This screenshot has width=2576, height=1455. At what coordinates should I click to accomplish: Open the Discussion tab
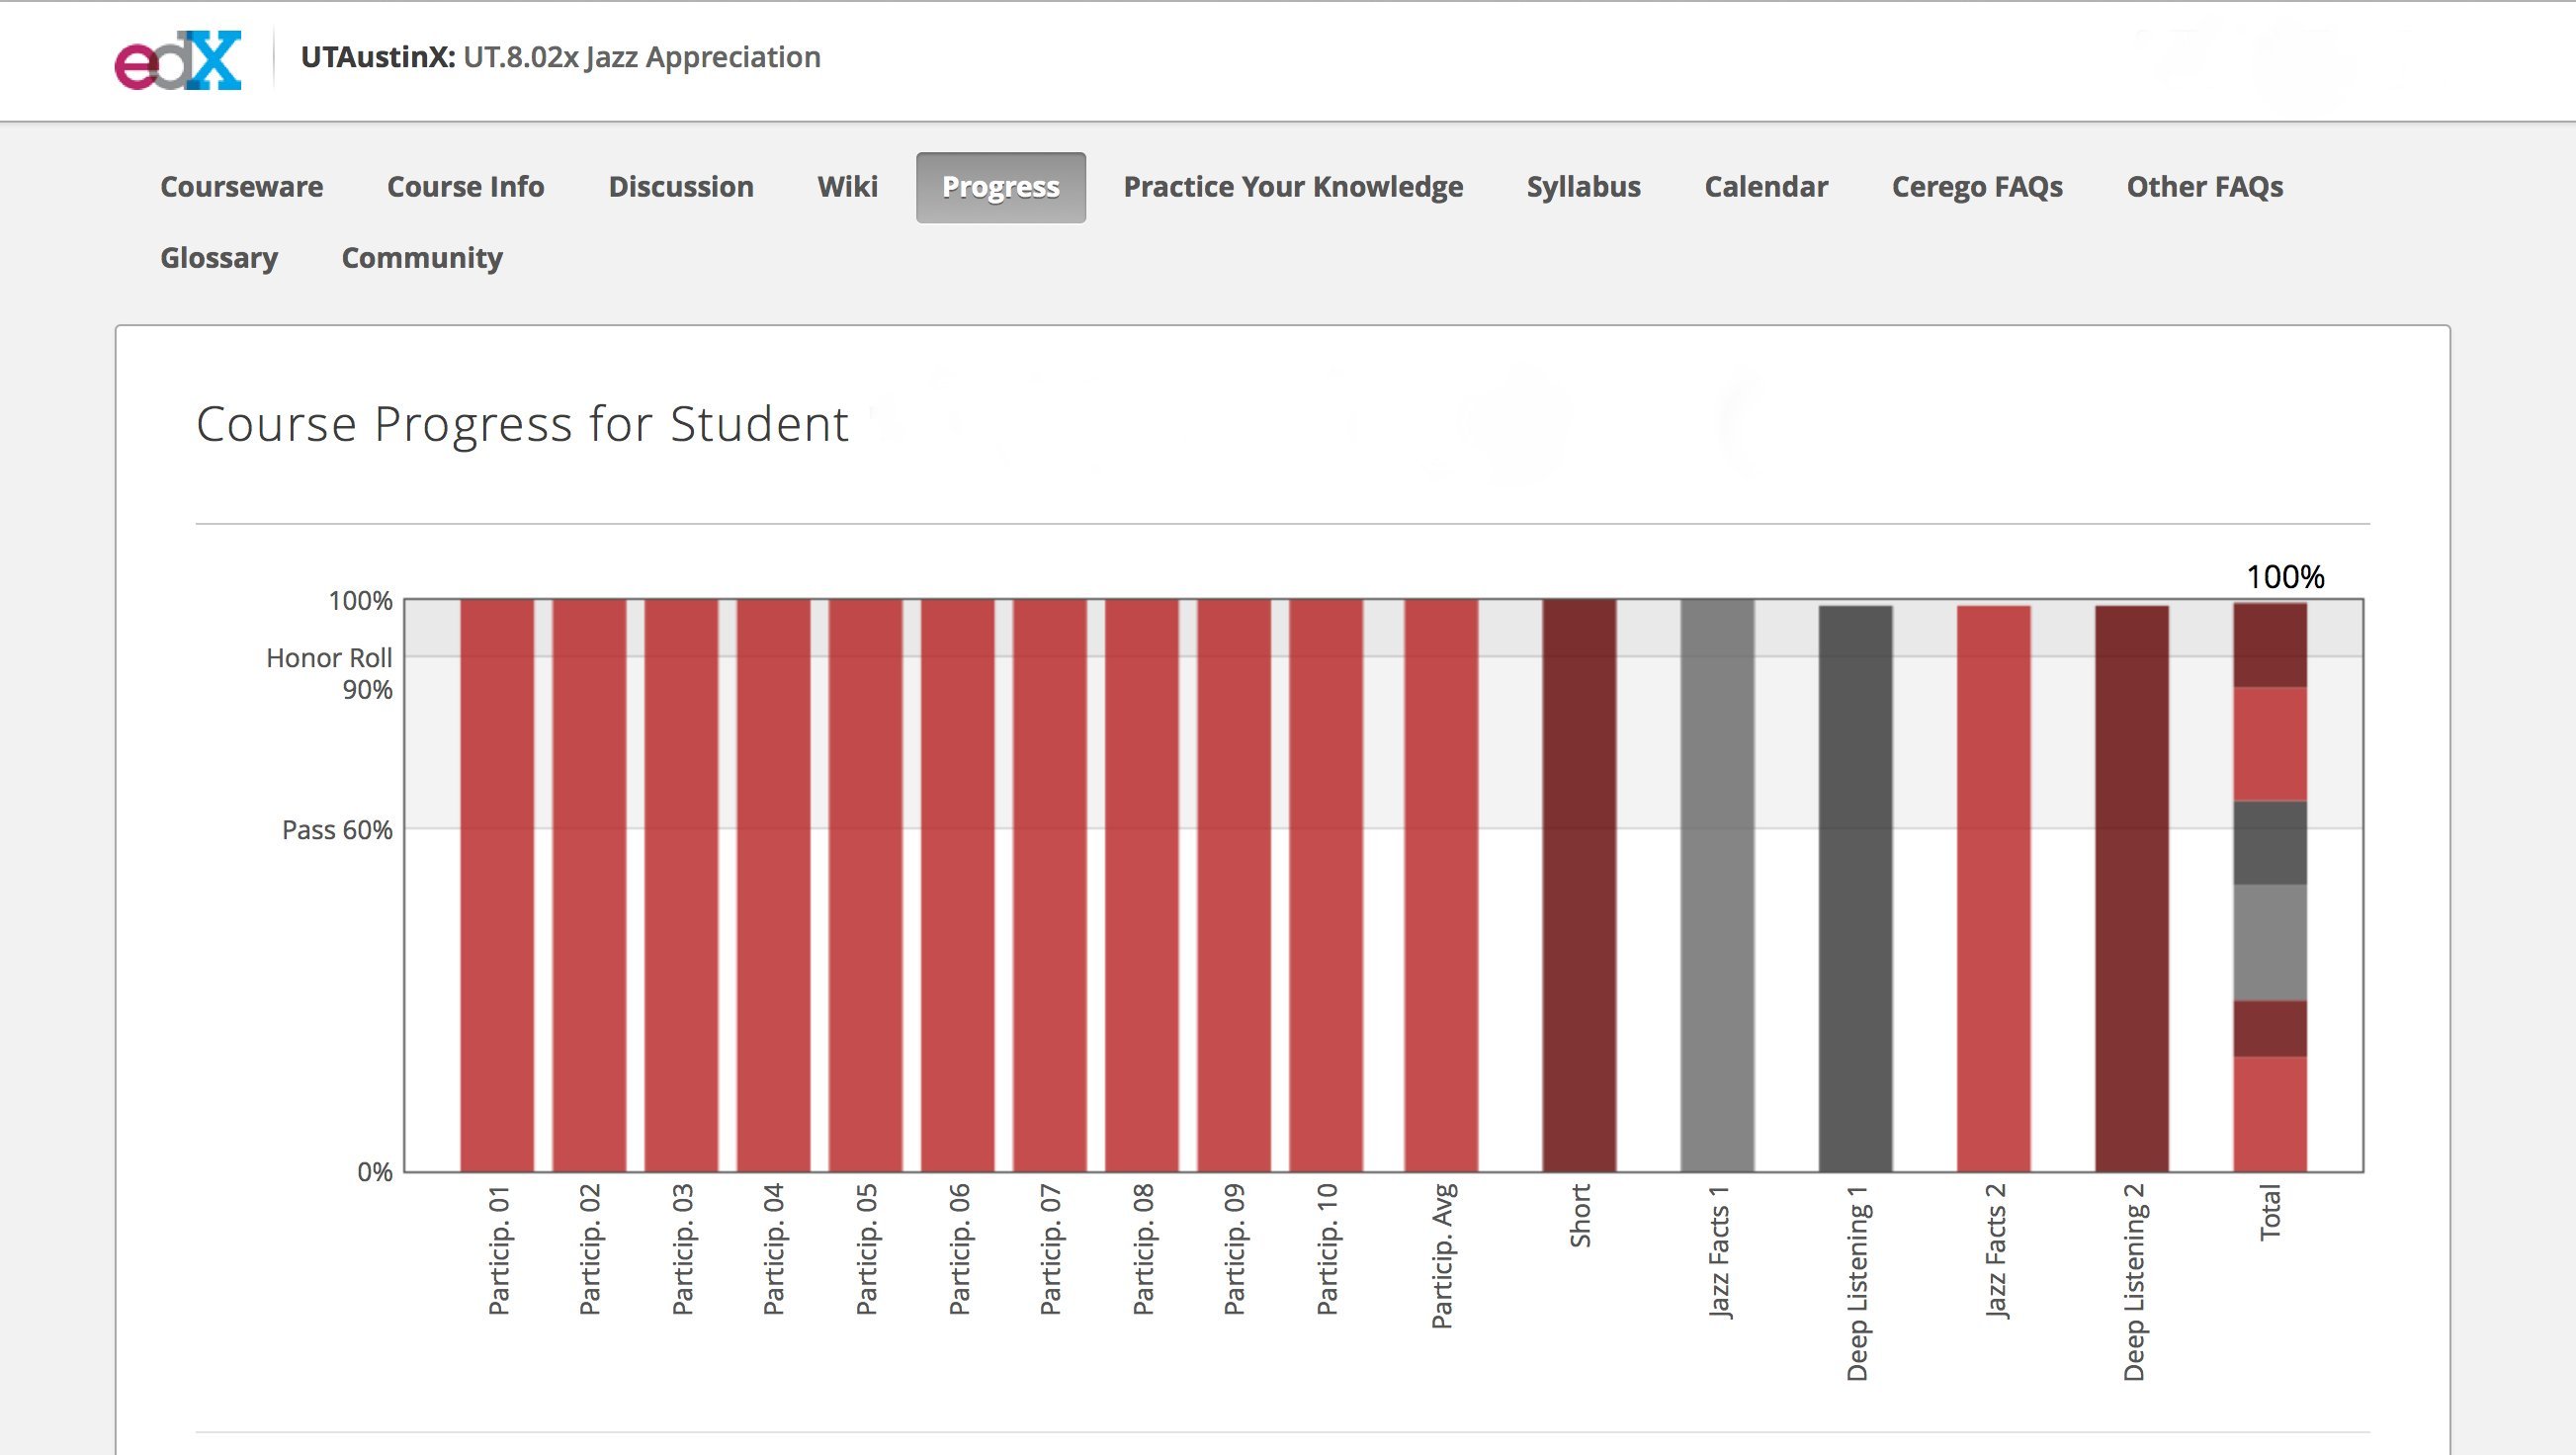[x=681, y=187]
